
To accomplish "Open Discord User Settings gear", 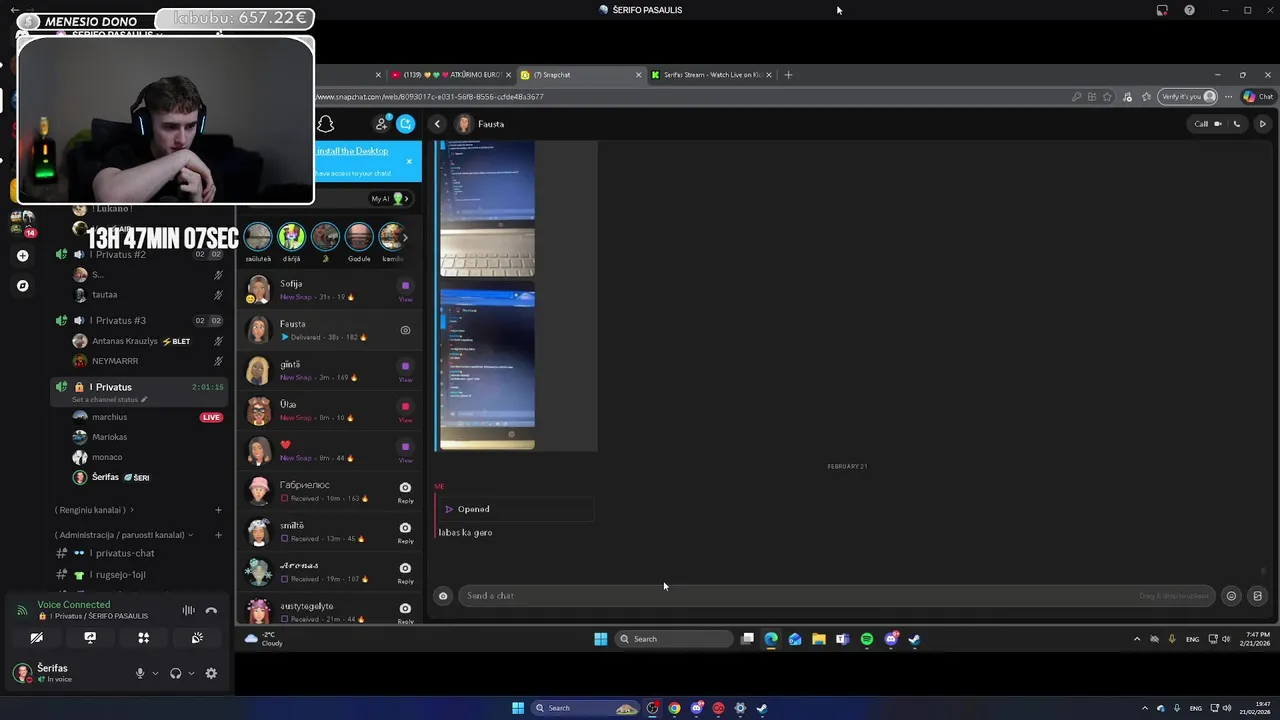I will [211, 673].
